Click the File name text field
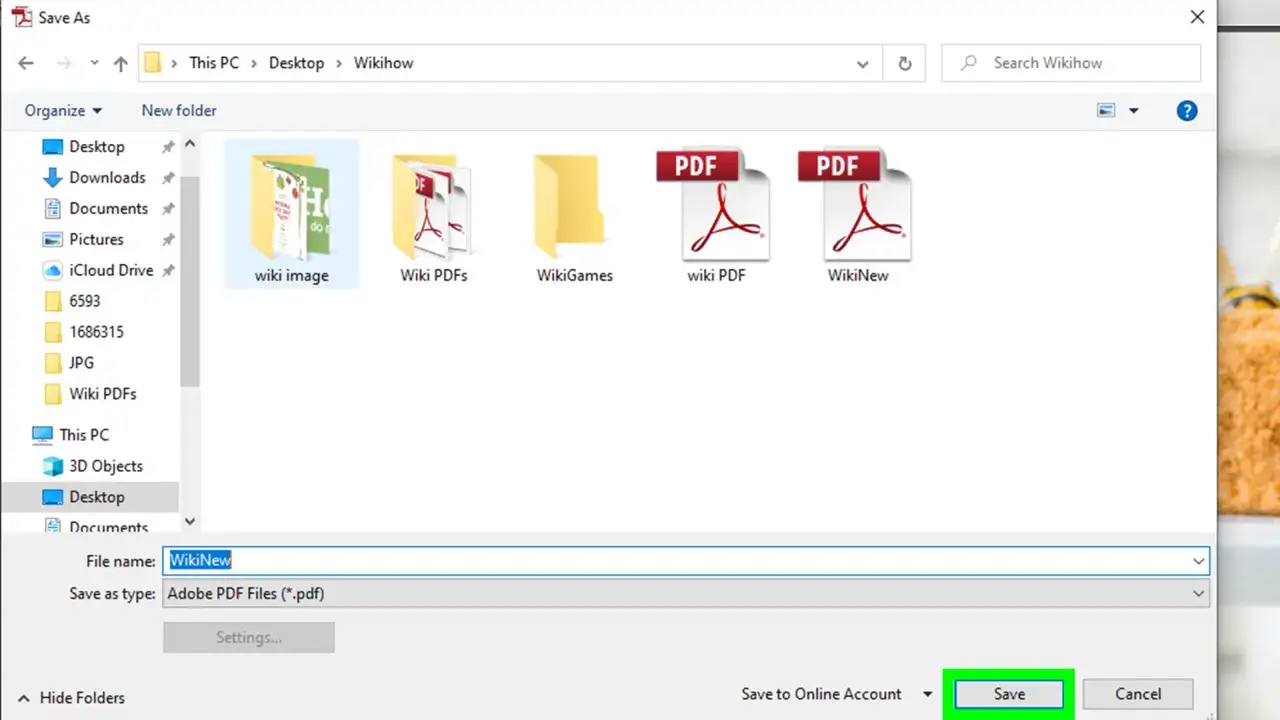The width and height of the screenshot is (1280, 720). click(686, 561)
